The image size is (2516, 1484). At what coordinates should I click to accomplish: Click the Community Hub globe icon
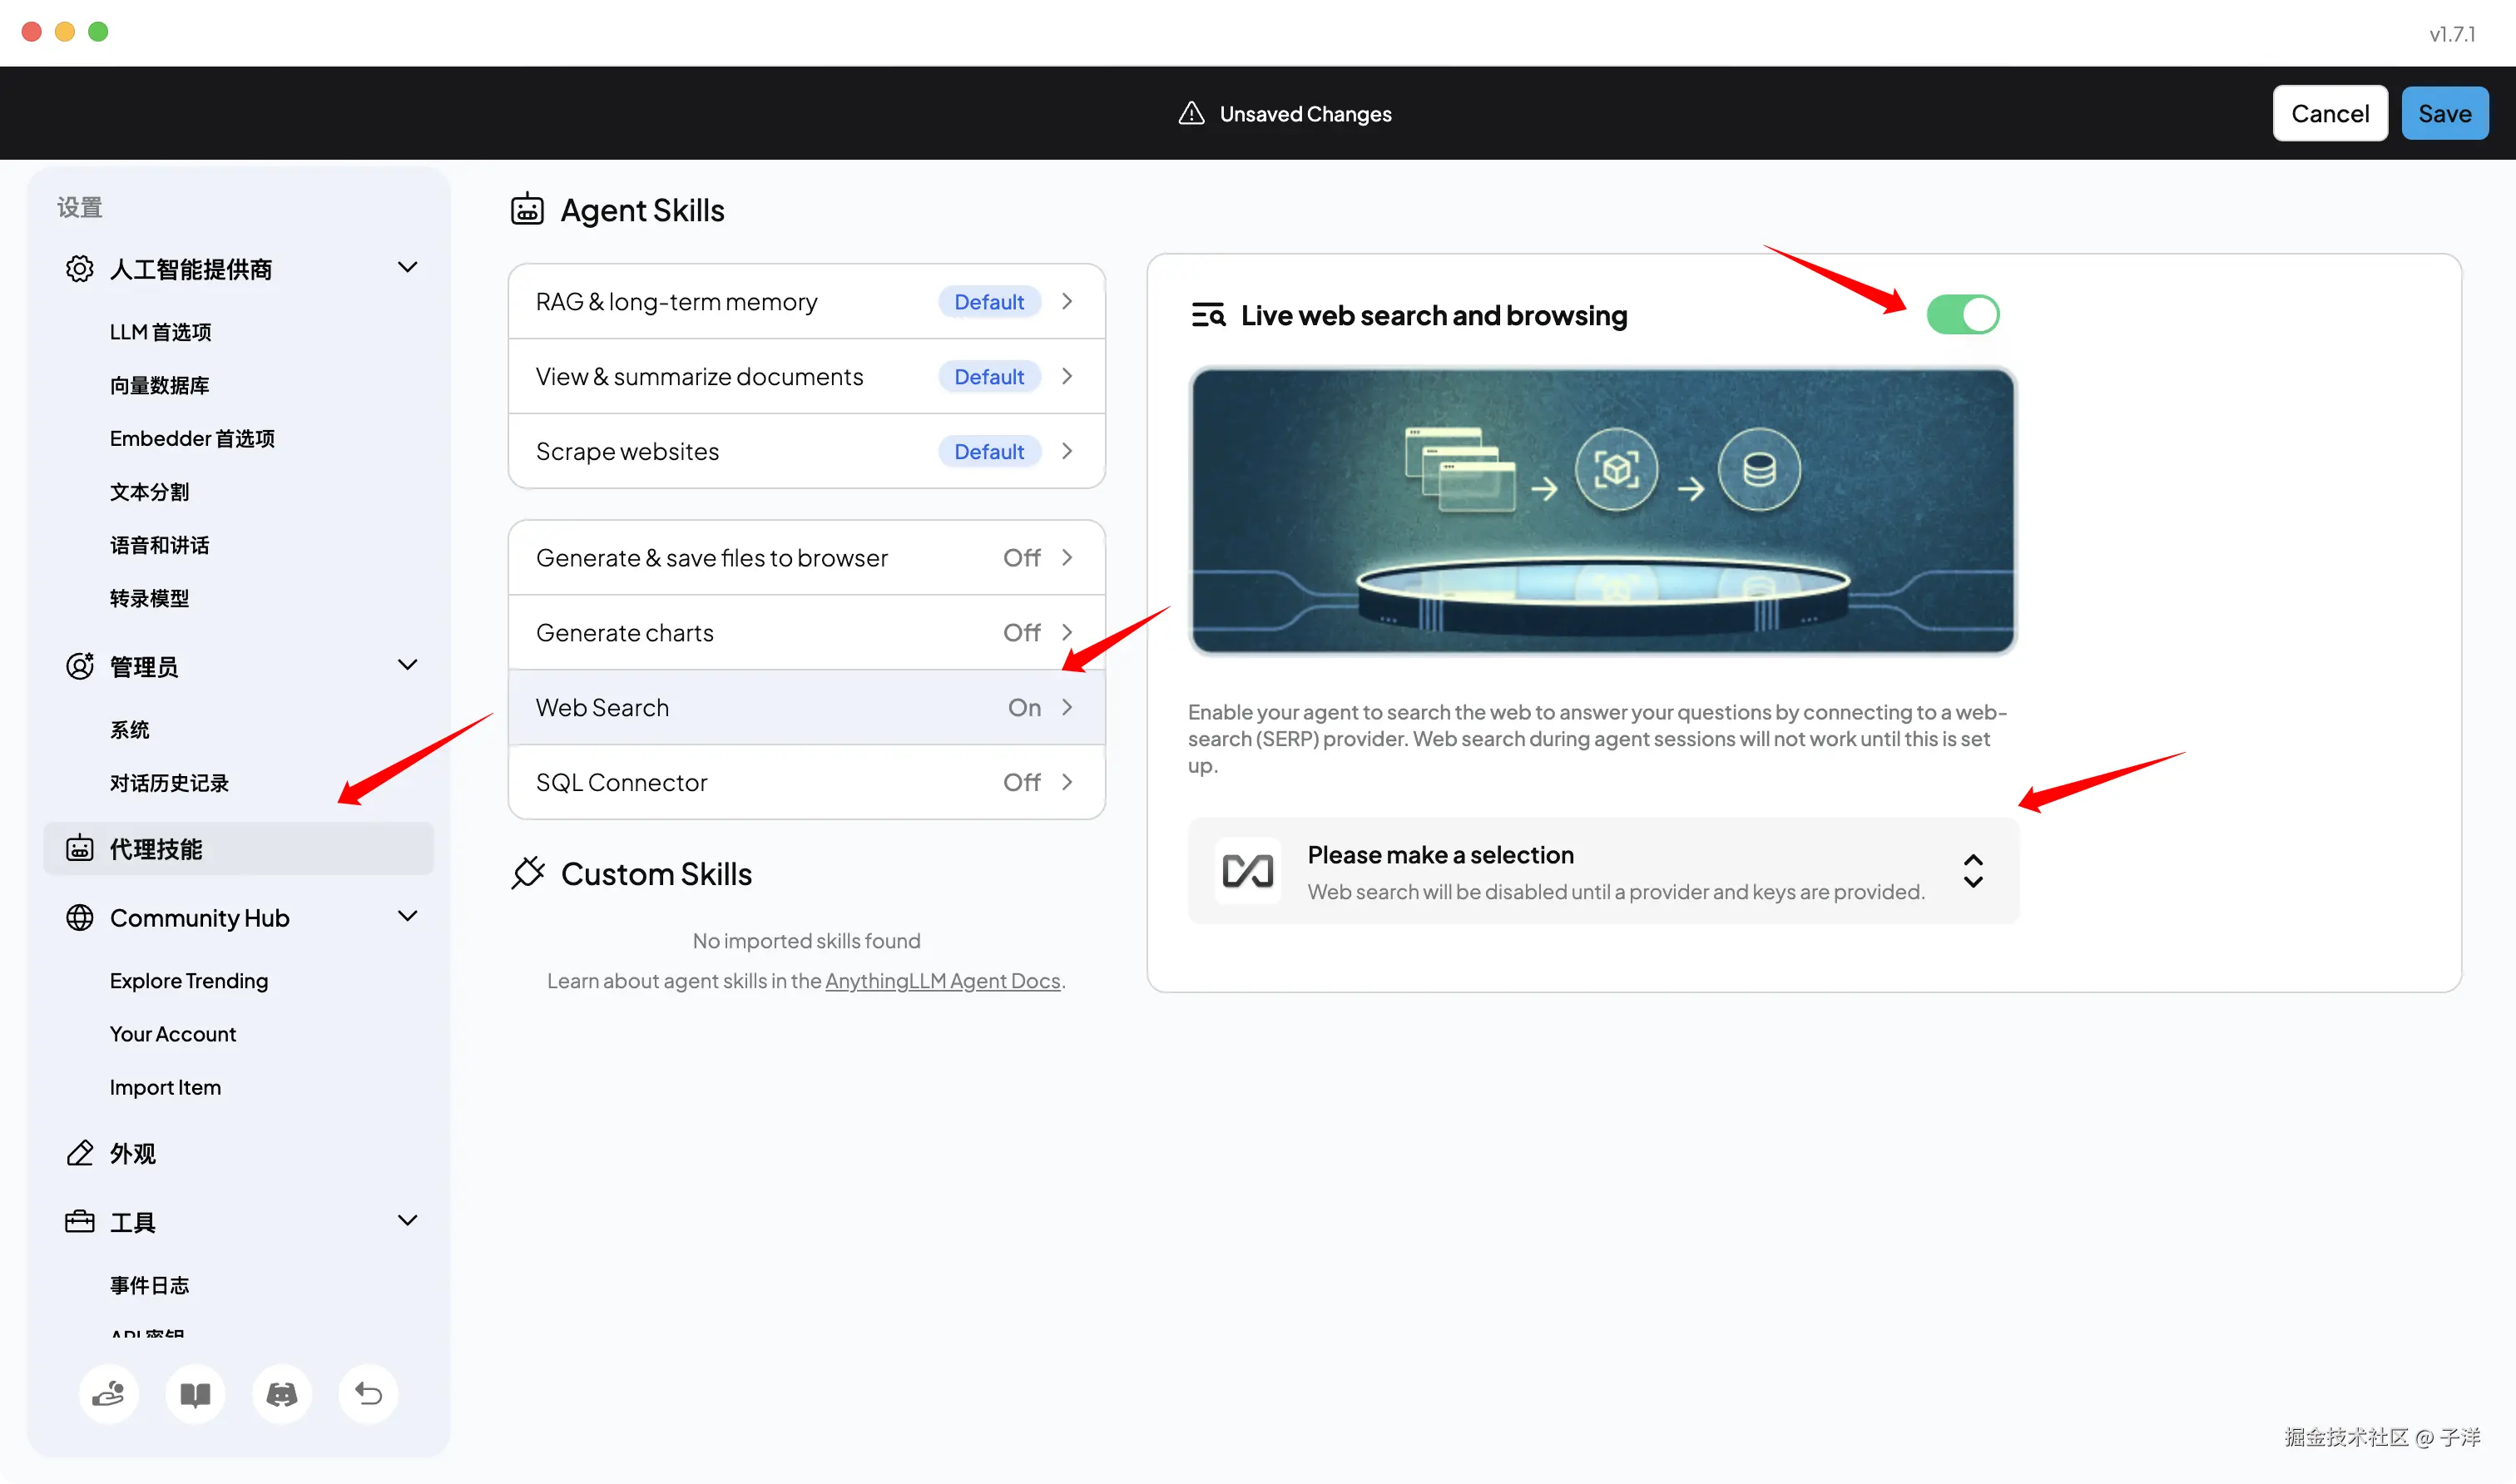click(80, 917)
